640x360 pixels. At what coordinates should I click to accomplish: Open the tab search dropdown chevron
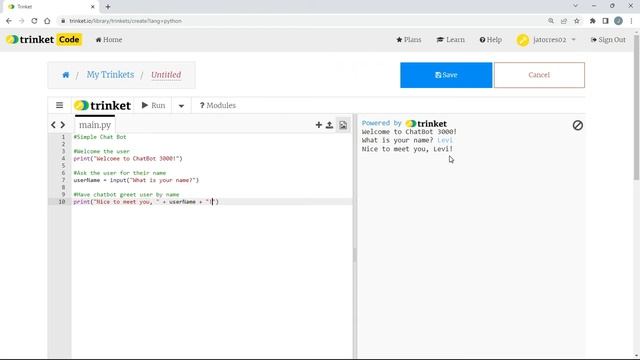[576, 6]
